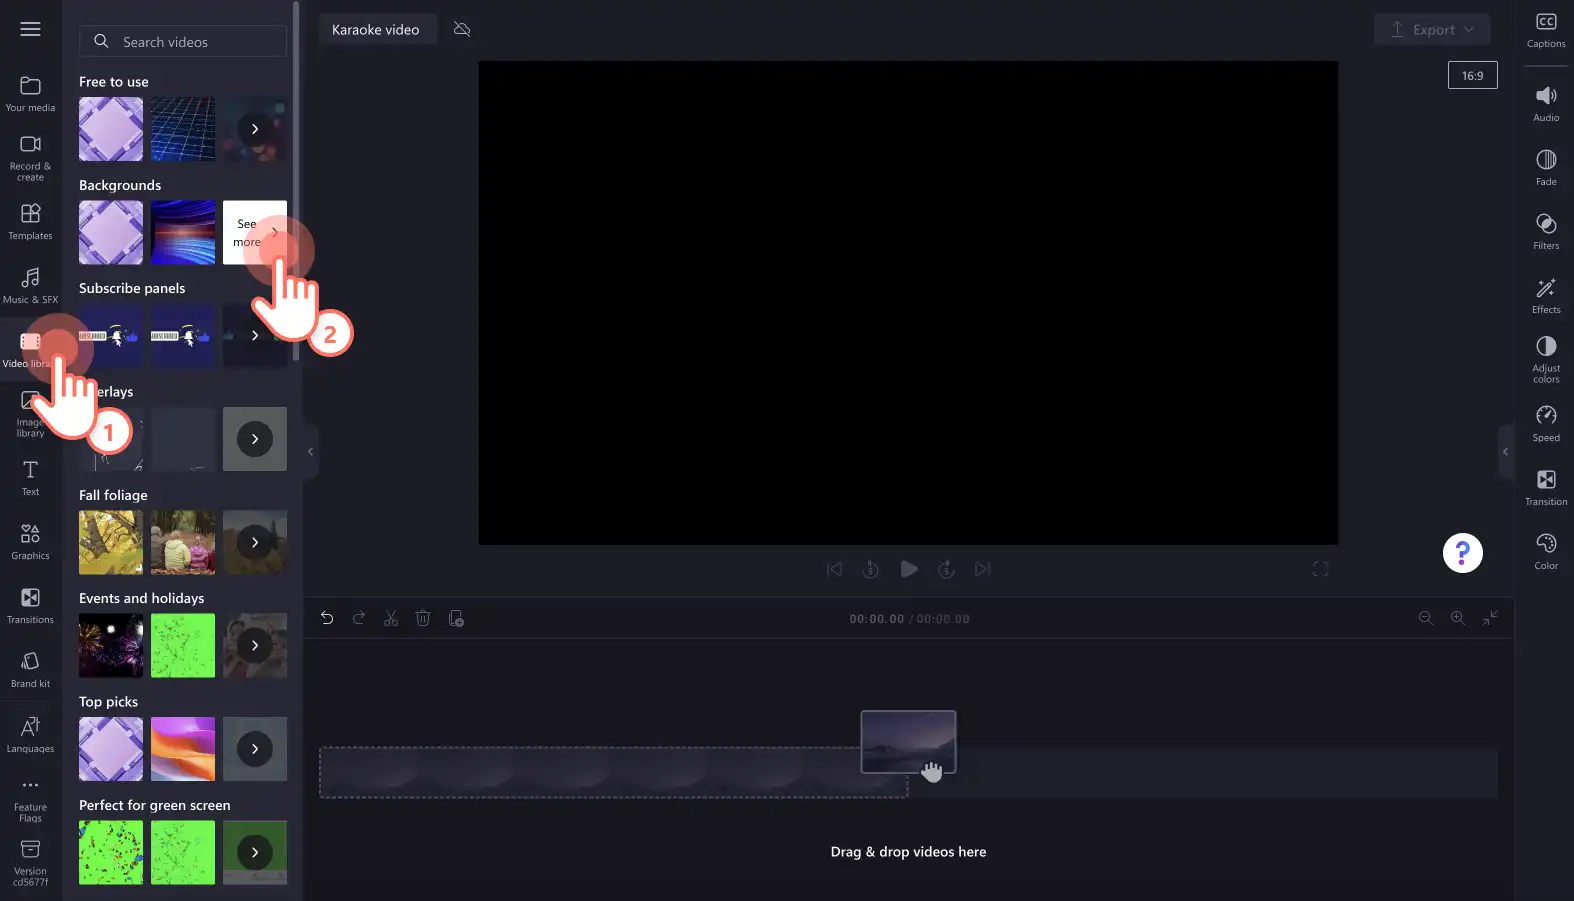
Task: Open the Export dropdown
Action: pyautogui.click(x=1432, y=29)
